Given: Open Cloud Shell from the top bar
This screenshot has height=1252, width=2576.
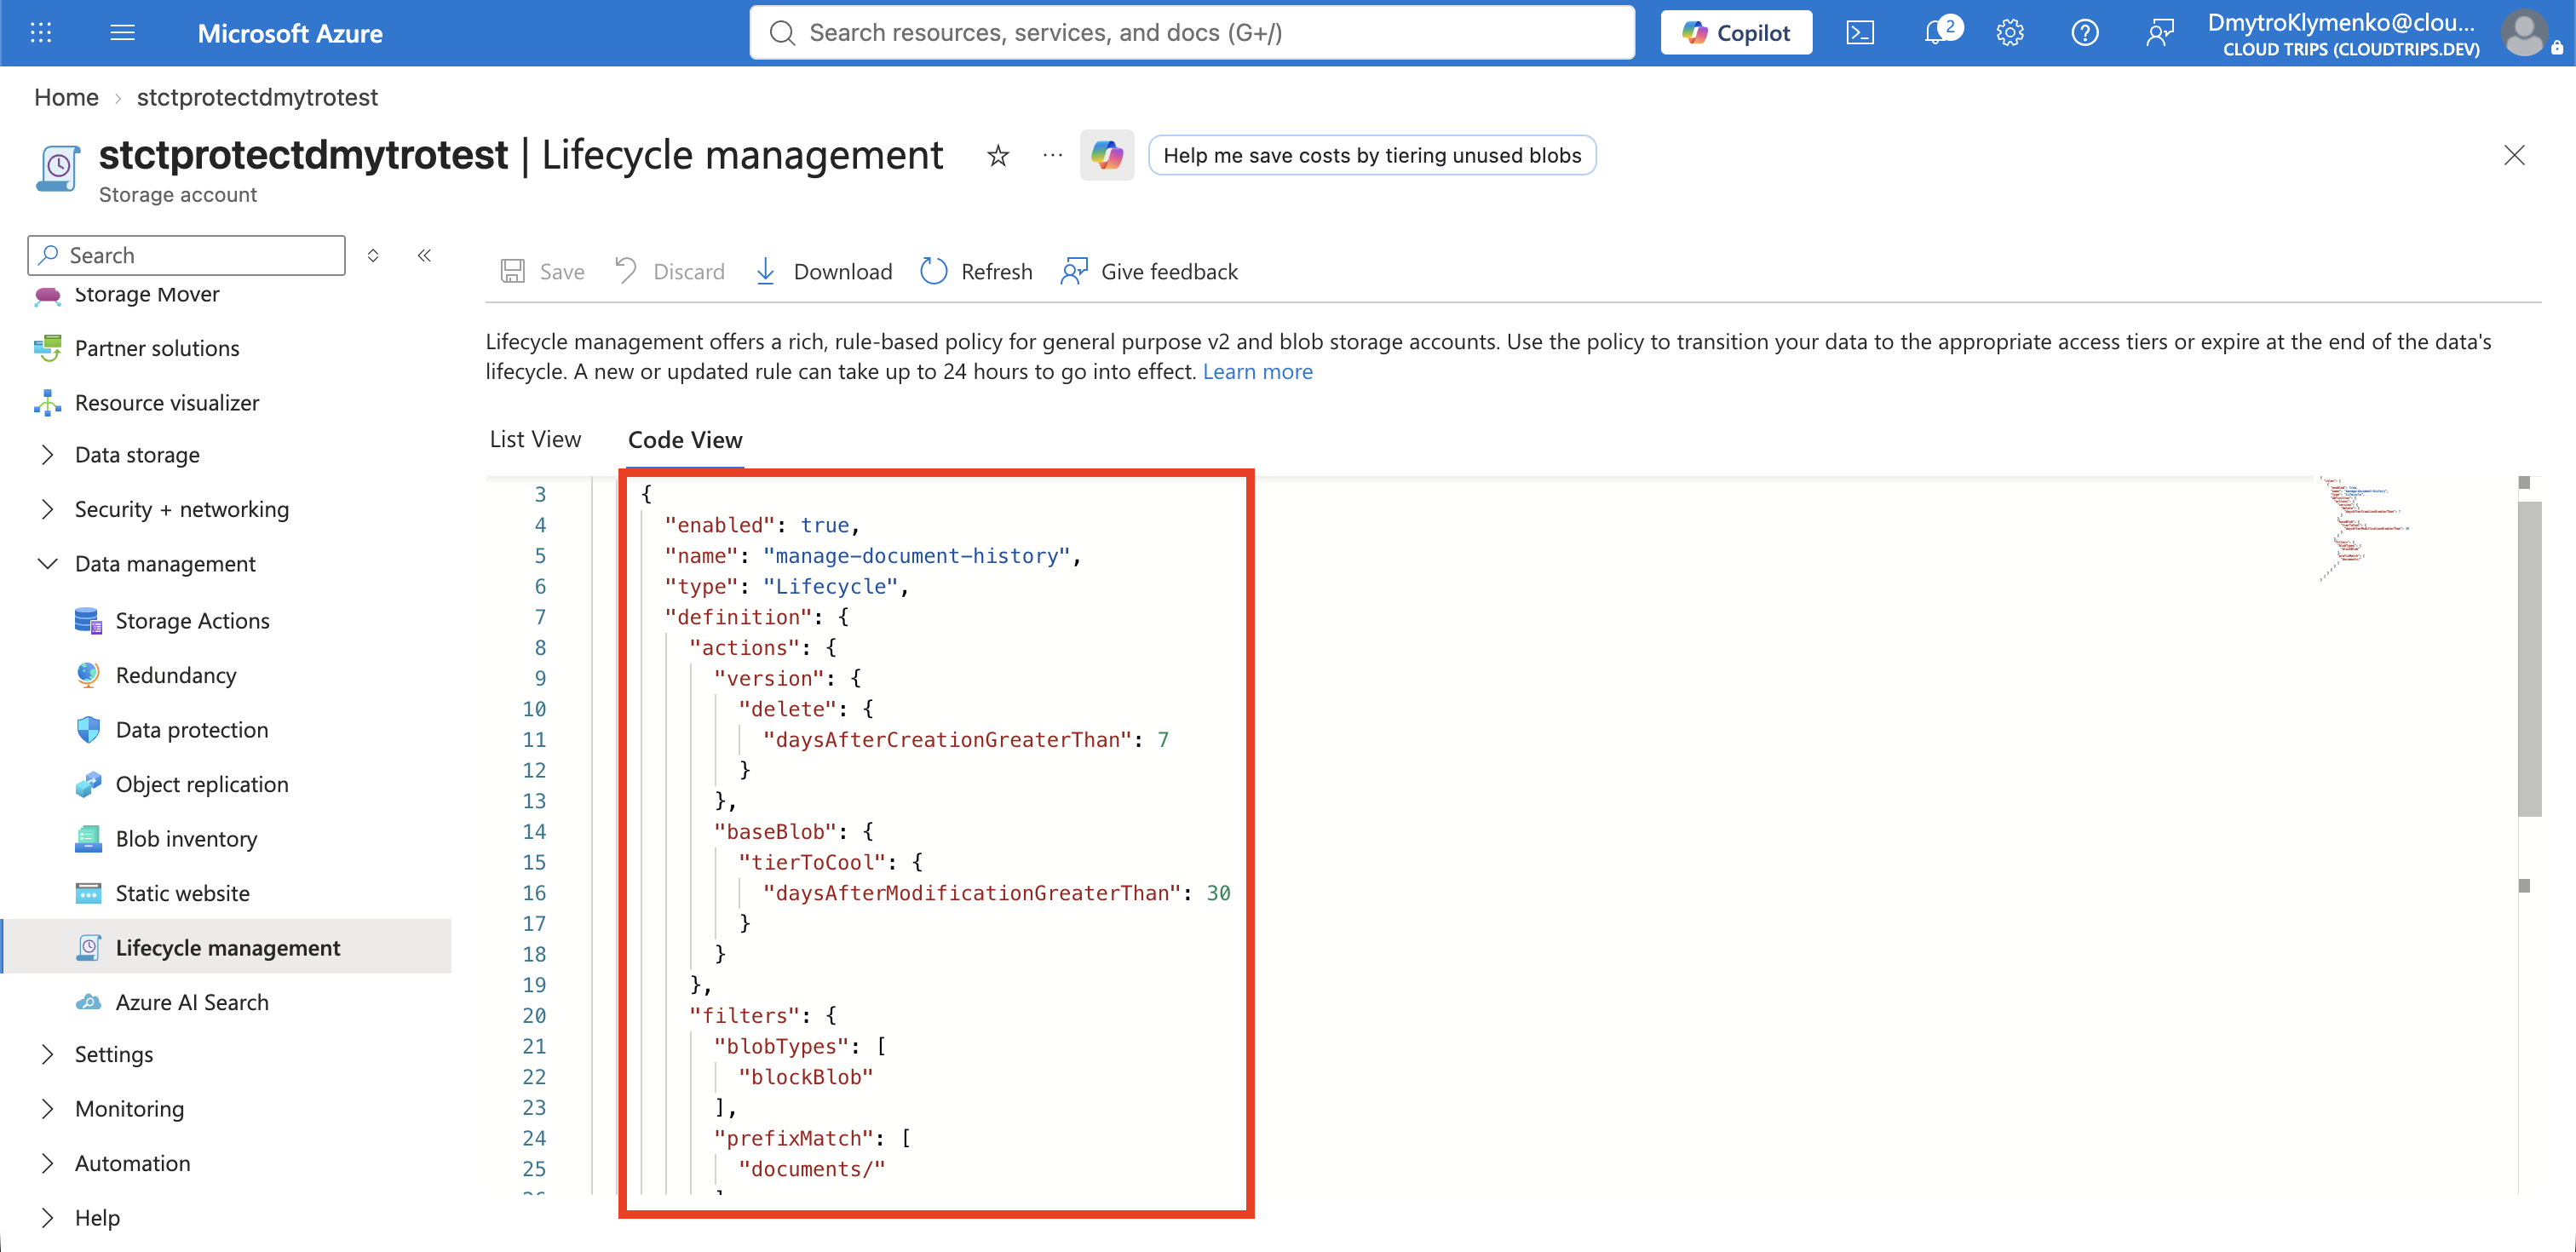Looking at the screenshot, I should 1860,33.
